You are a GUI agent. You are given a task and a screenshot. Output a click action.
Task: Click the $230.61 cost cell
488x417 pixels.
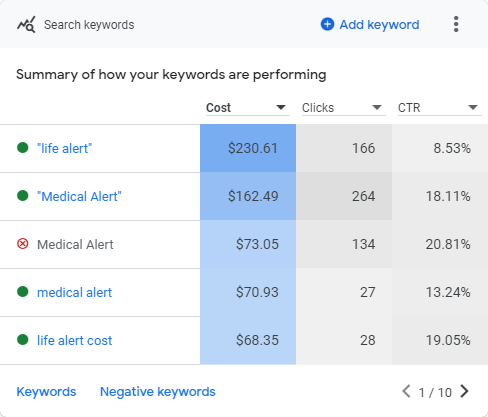pos(248,148)
